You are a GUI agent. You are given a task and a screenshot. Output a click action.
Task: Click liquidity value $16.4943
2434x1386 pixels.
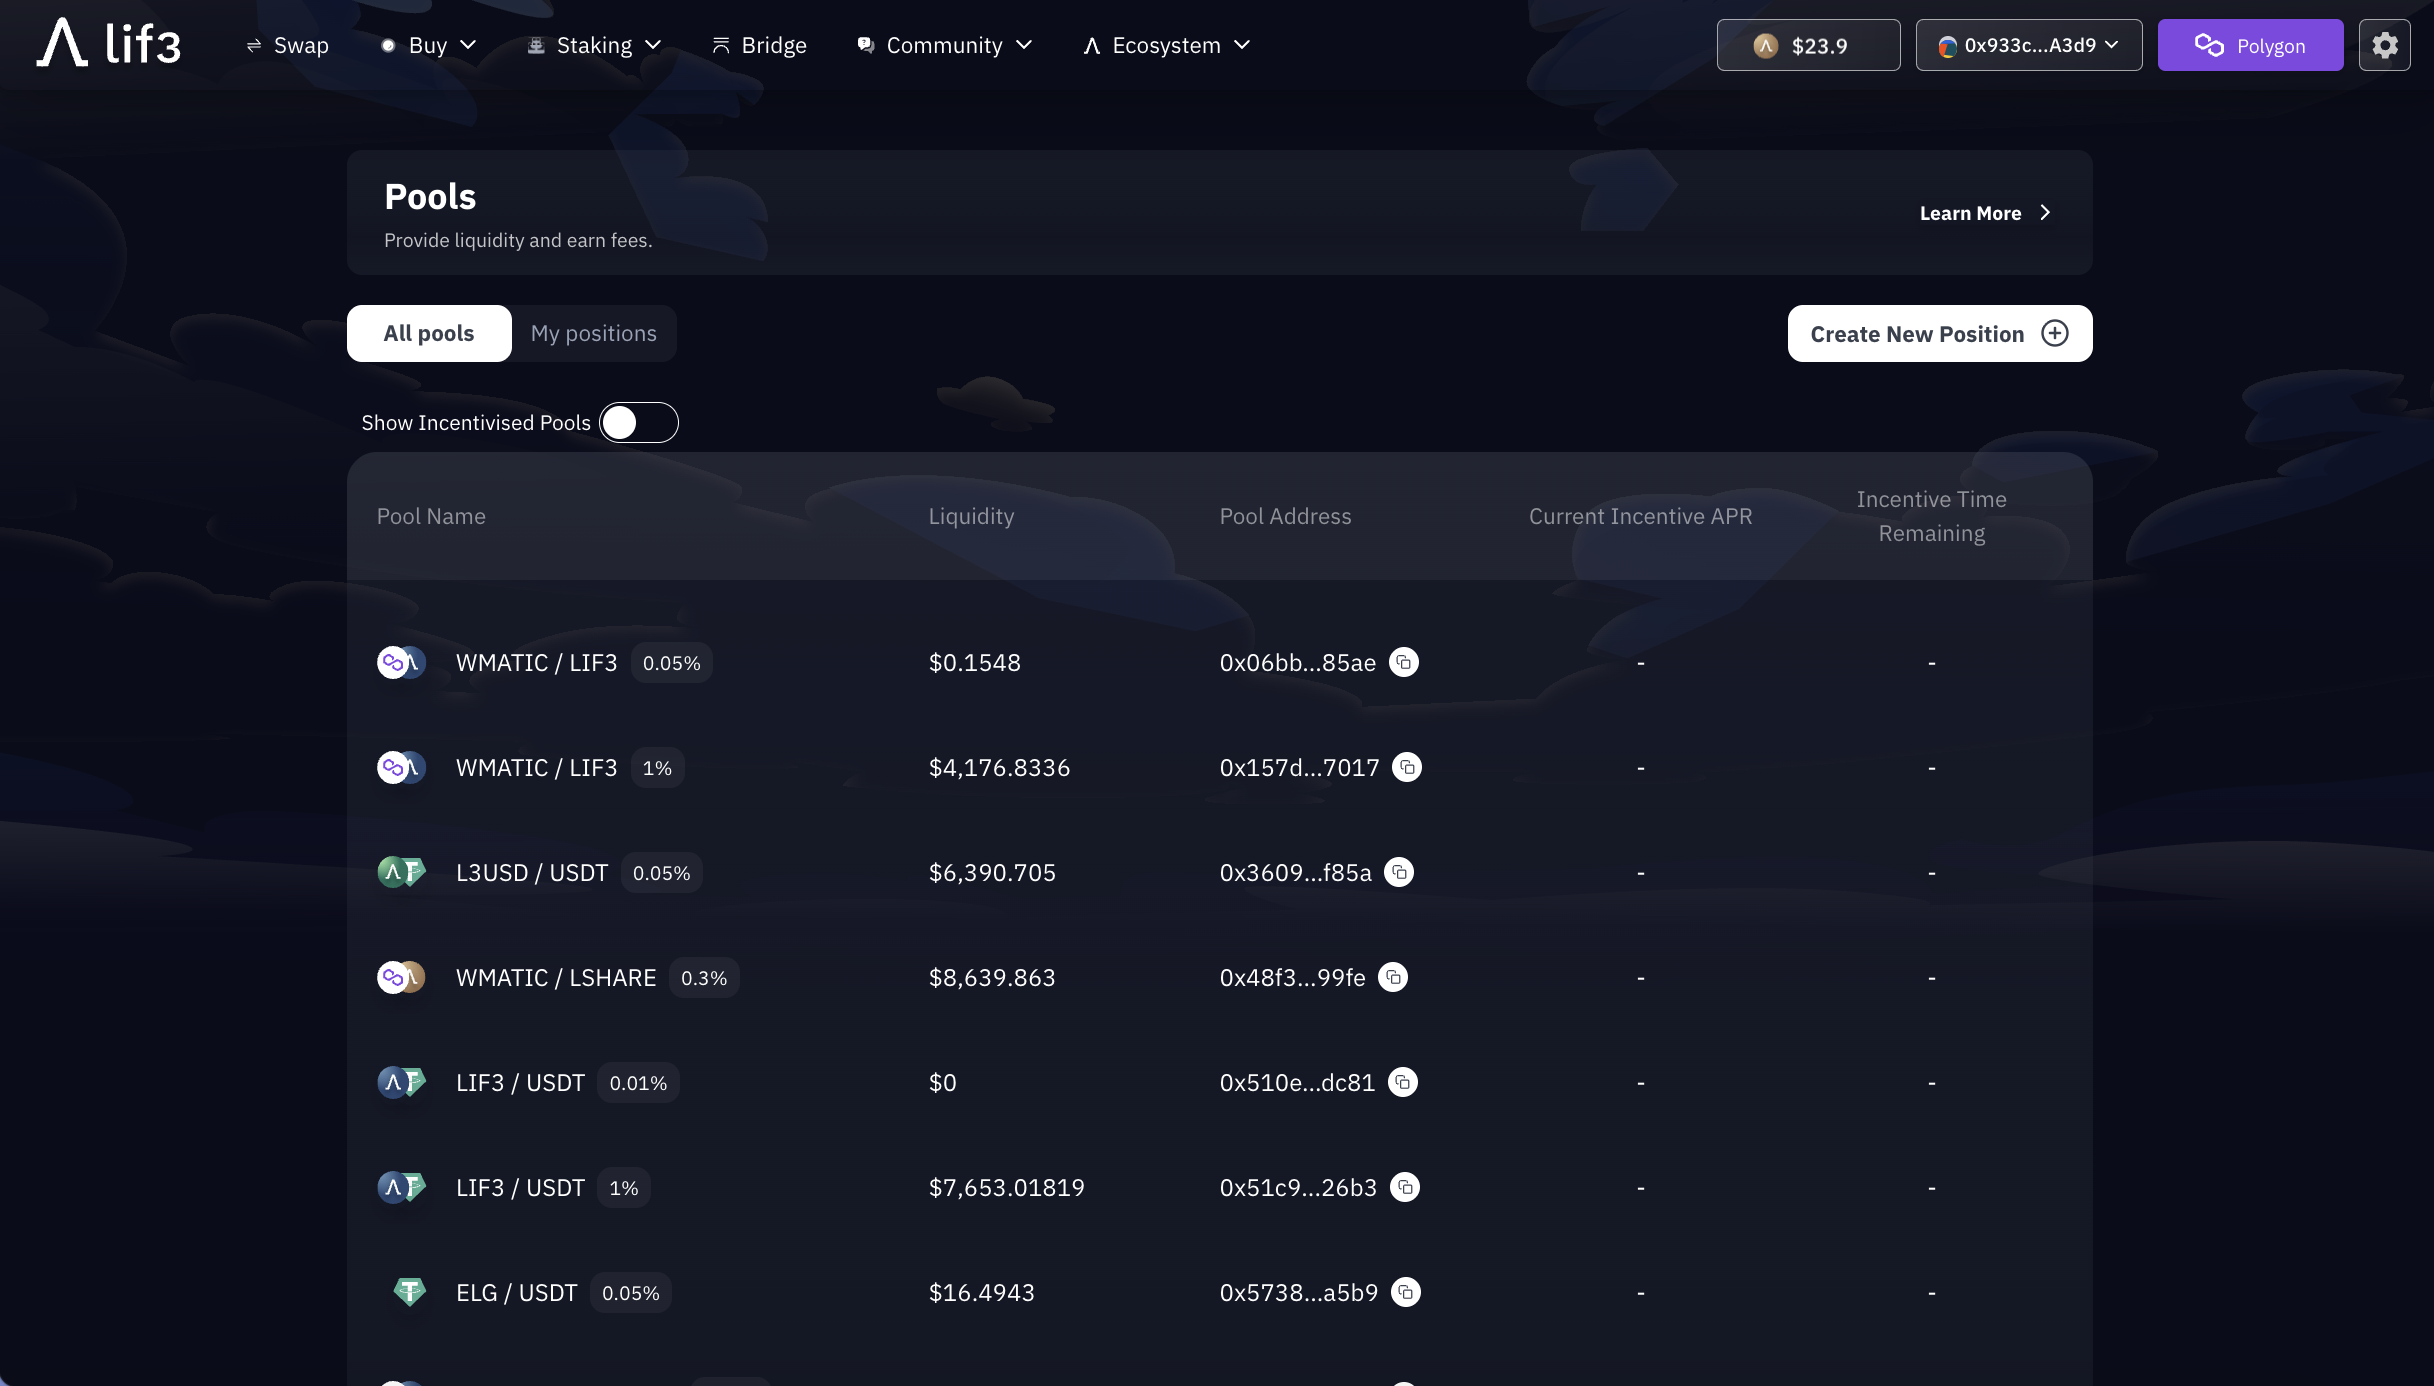[x=981, y=1293]
